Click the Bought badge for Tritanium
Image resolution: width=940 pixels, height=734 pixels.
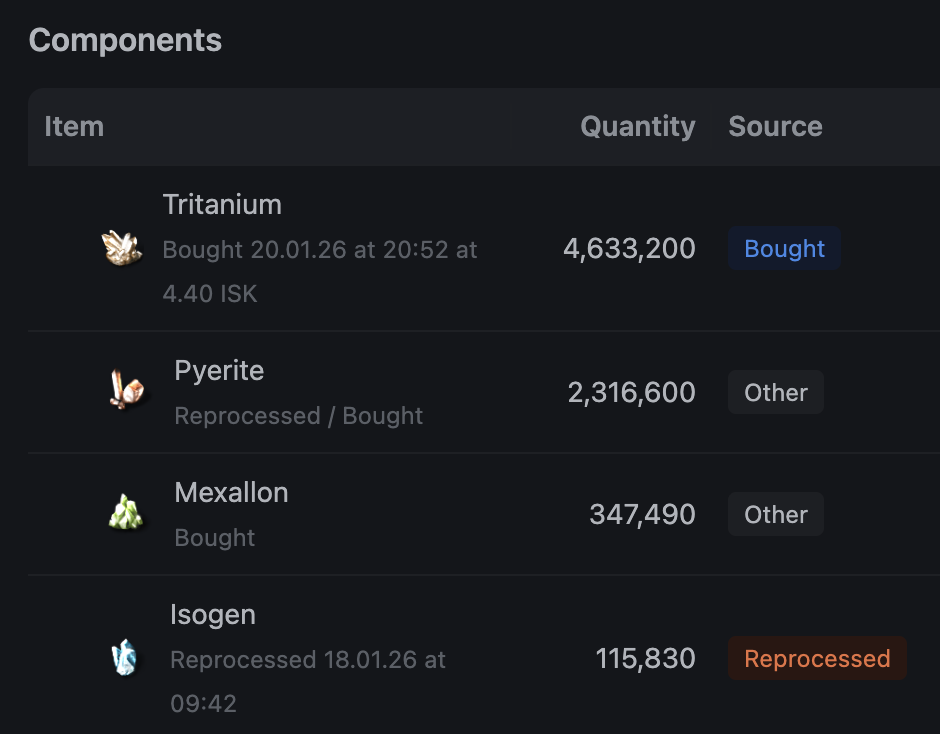click(x=784, y=249)
